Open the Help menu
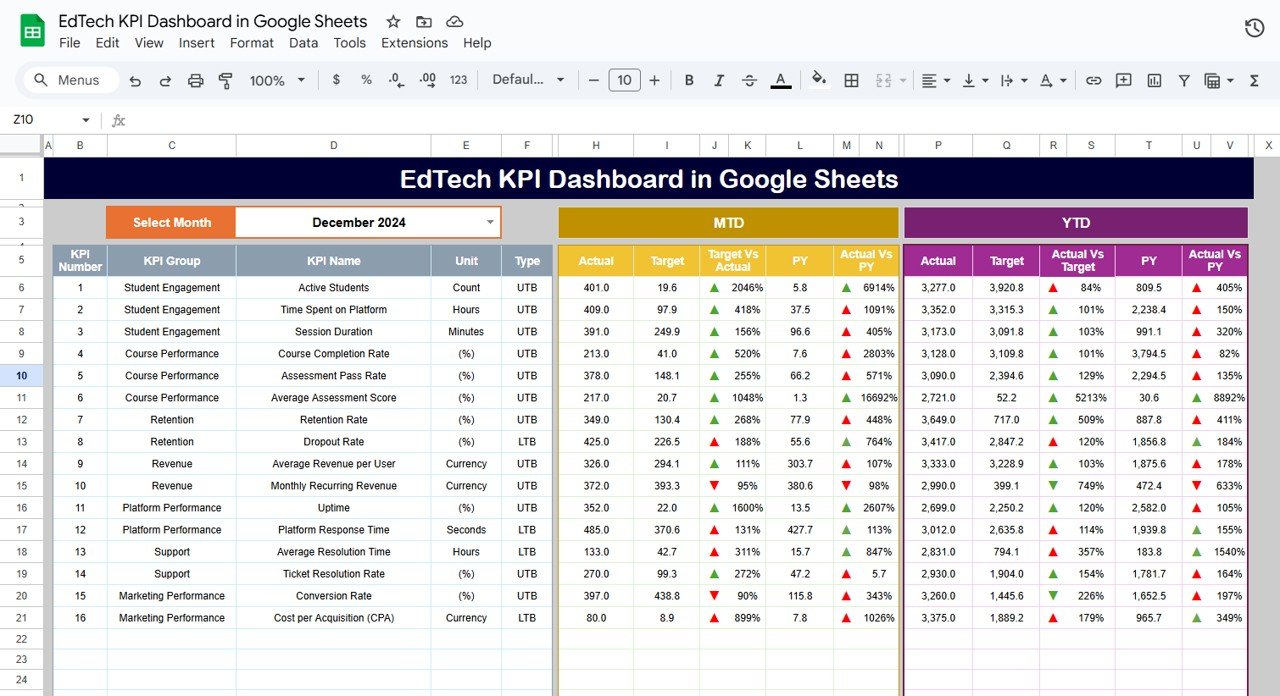 pos(477,43)
